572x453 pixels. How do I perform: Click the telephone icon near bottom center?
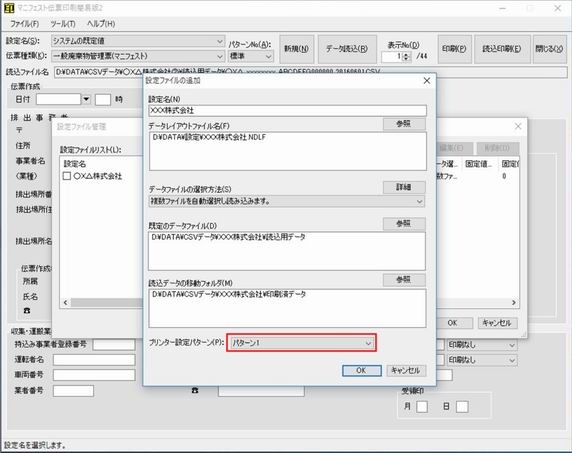coord(195,390)
